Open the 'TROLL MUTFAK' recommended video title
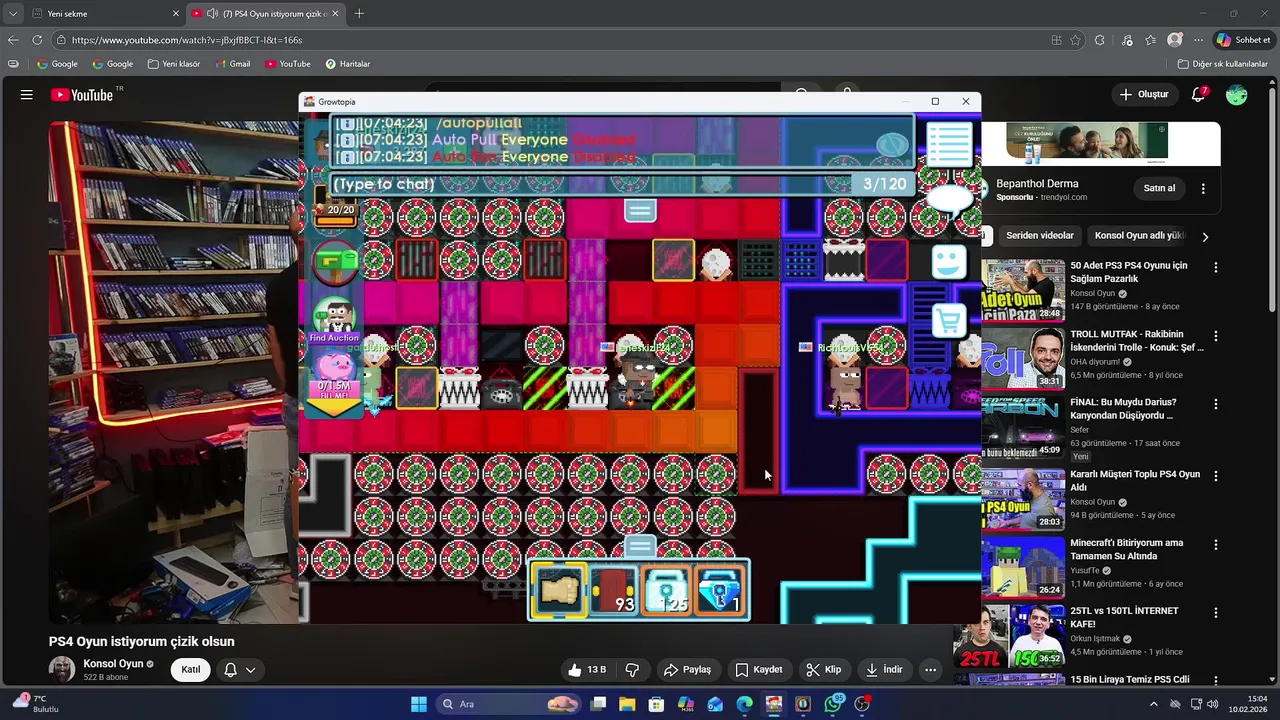 [x=1137, y=341]
